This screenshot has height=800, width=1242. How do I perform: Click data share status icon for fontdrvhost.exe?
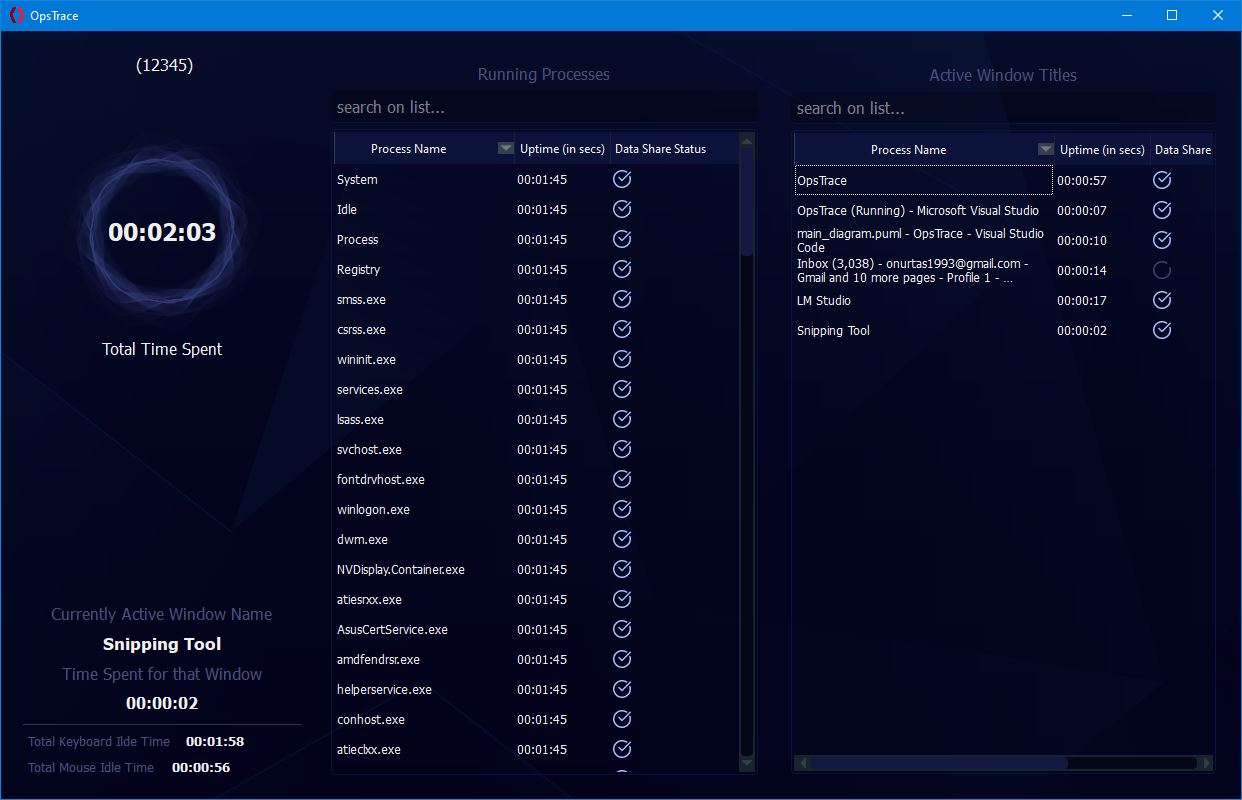pos(622,479)
